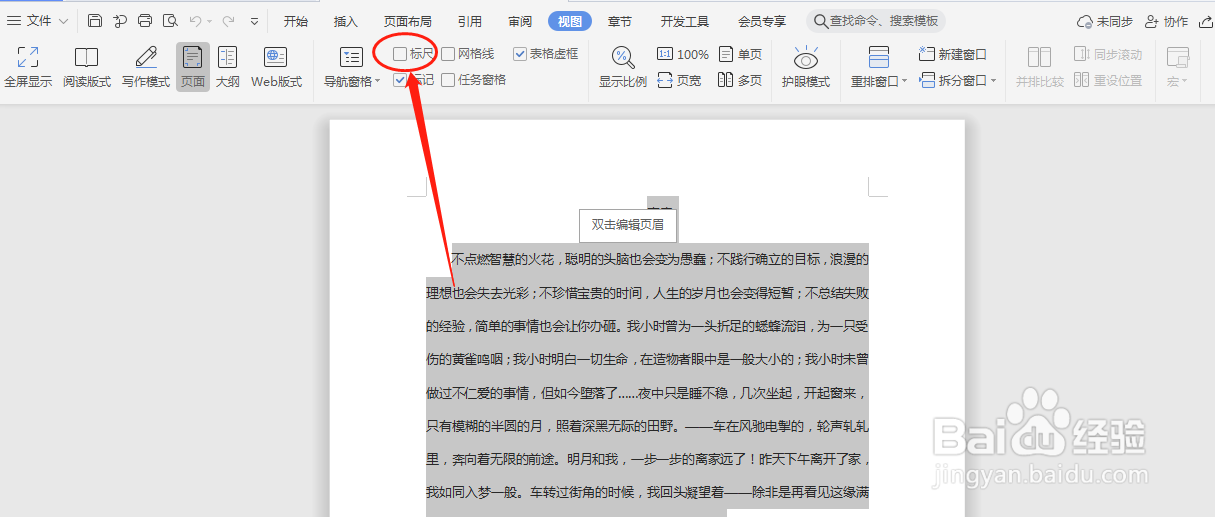Select the View tab (视图)
The width and height of the screenshot is (1215, 517).
pyautogui.click(x=570, y=21)
